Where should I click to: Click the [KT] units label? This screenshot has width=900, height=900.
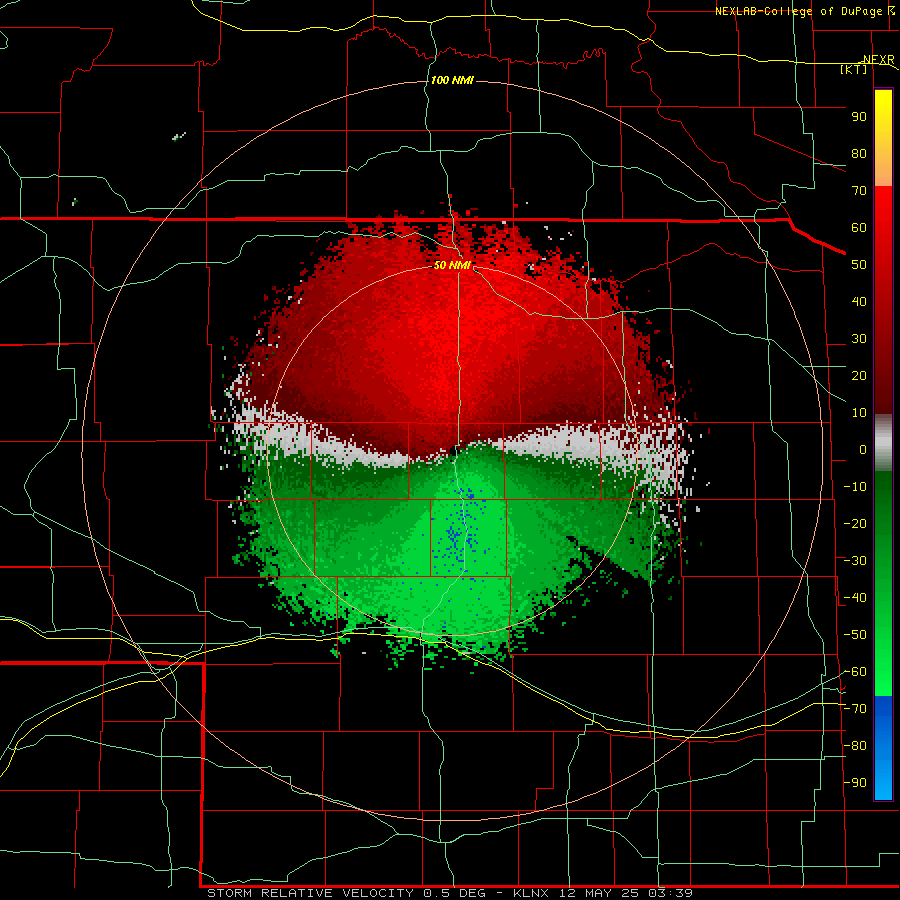point(854,69)
